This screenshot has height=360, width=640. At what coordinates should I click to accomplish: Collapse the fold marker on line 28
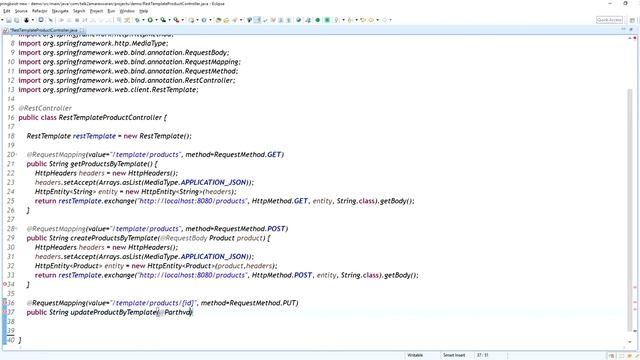click(x=16, y=229)
